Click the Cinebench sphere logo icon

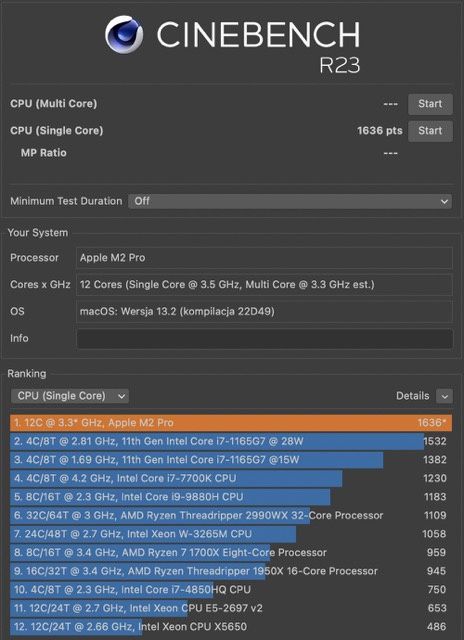click(124, 35)
